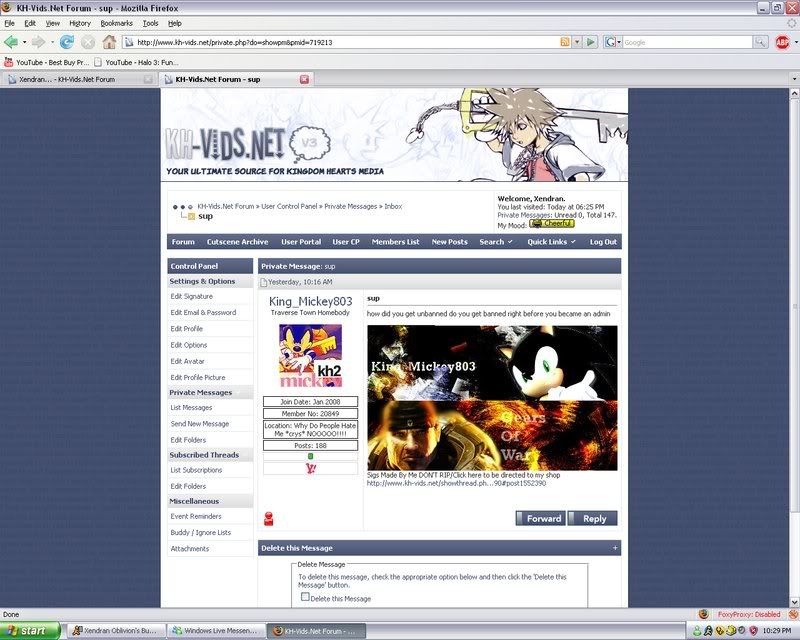Close the KH-Vids.Net Forum - sup tab
Image resolution: width=800 pixels, height=640 pixels.
pos(304,79)
